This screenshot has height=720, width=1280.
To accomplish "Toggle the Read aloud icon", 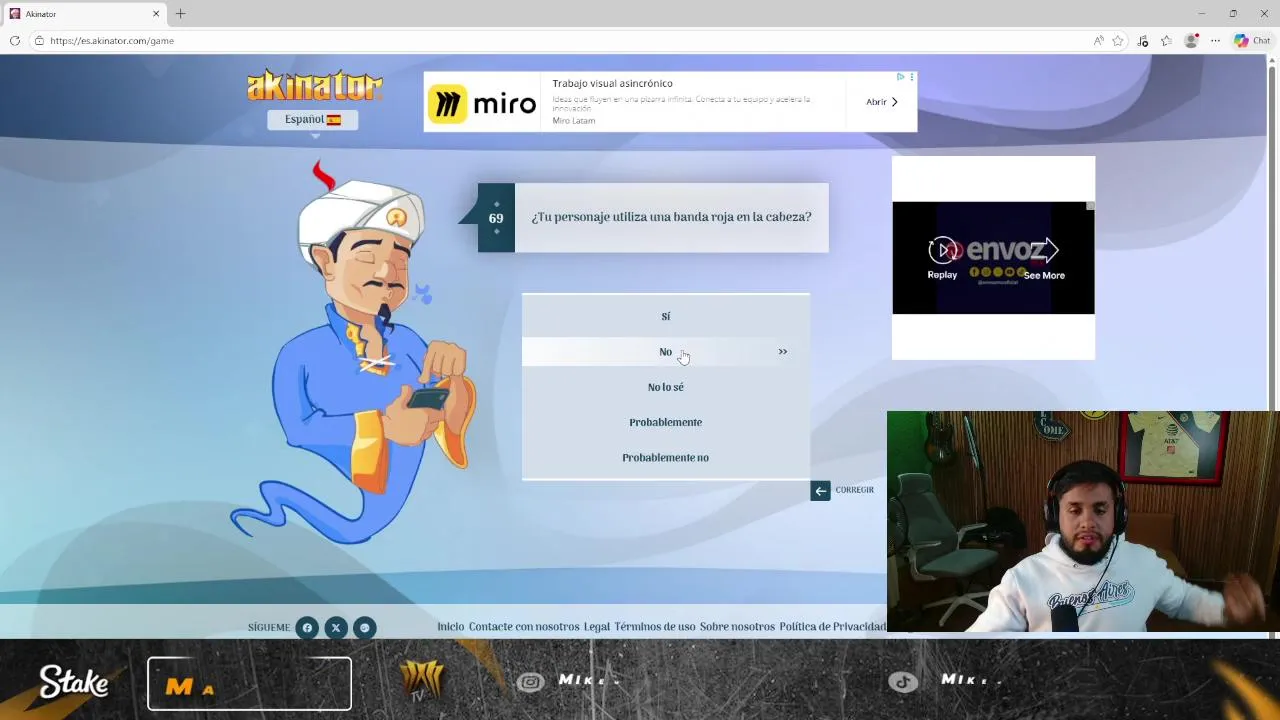I will (1098, 41).
